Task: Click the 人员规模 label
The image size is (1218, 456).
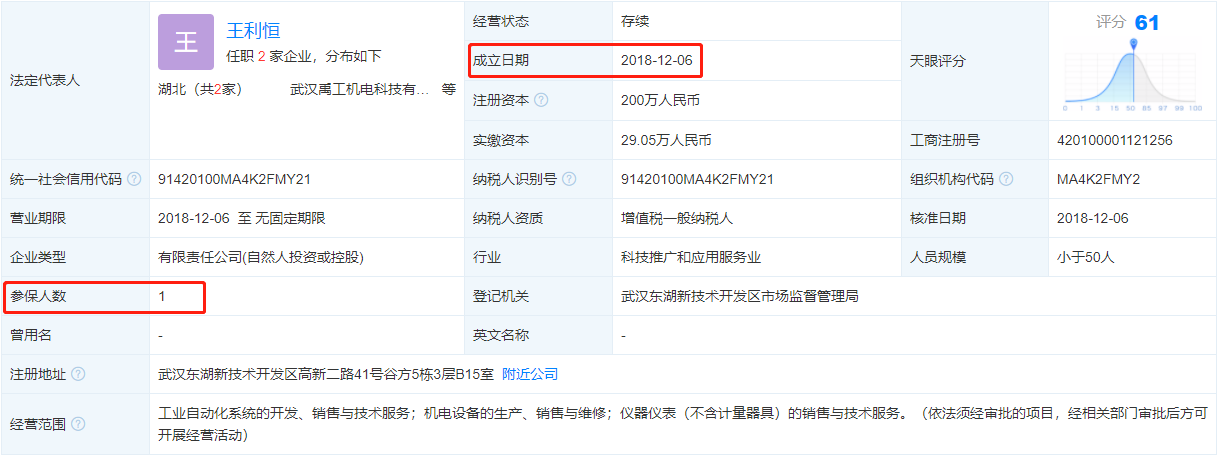Action: coord(938,257)
